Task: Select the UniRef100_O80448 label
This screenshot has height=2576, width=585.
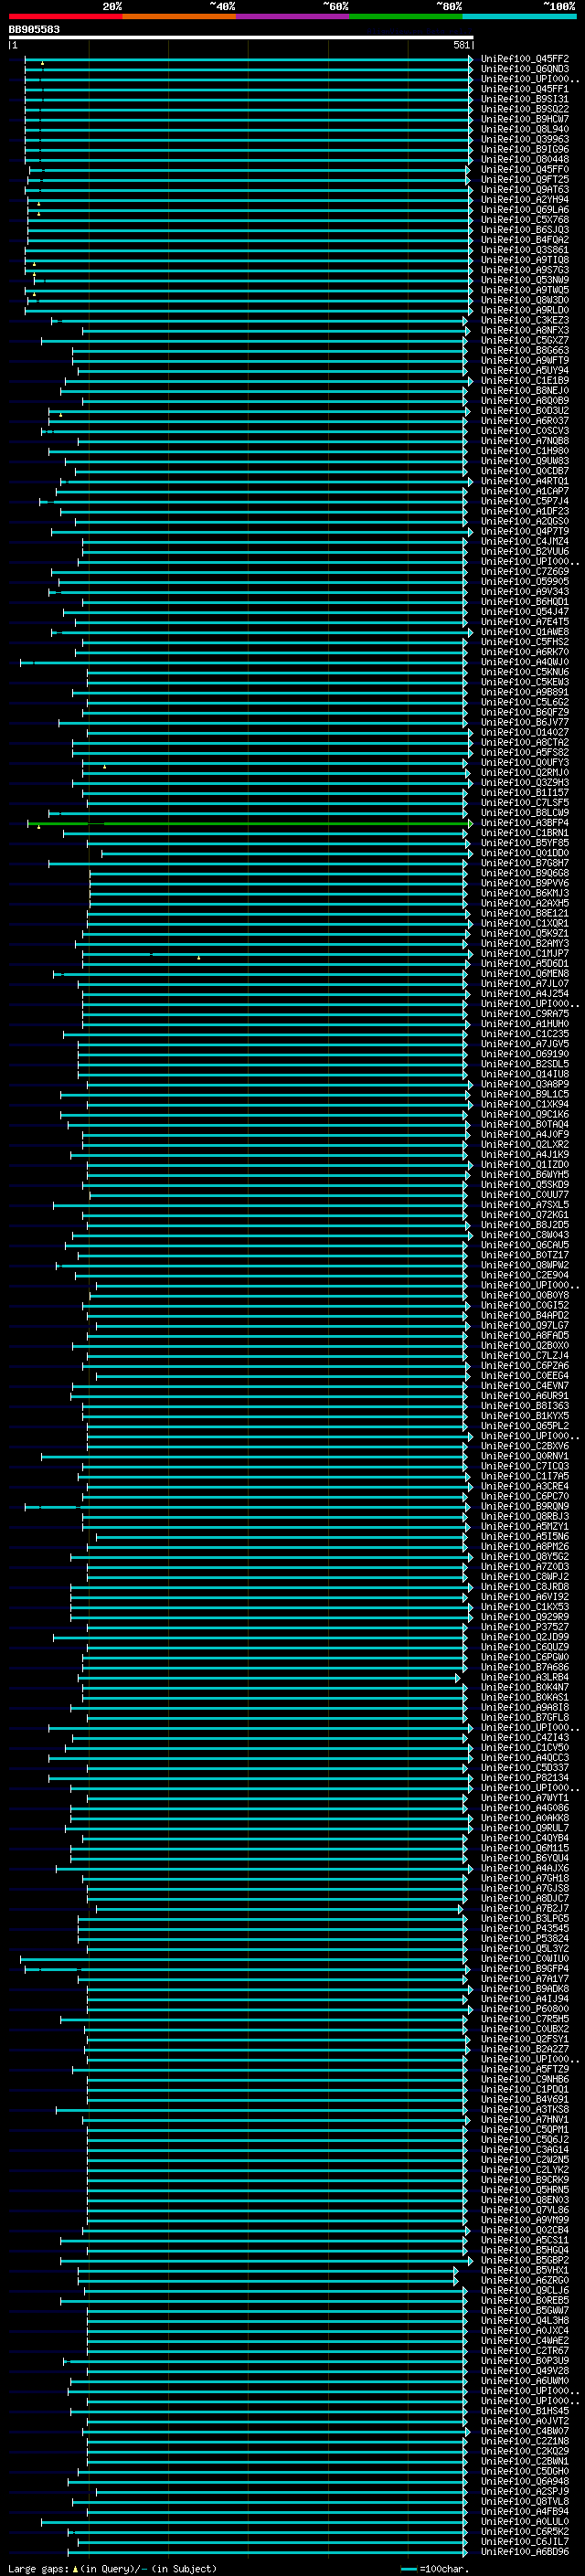Action: click(x=525, y=159)
